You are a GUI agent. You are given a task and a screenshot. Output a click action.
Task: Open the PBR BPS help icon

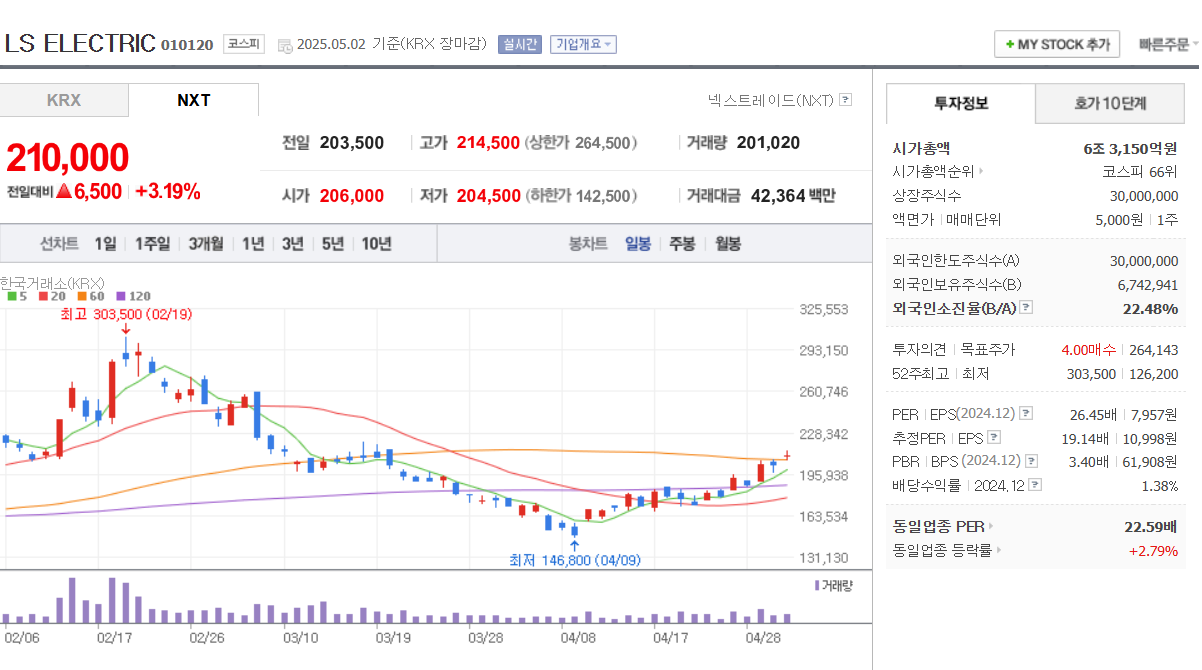tap(1029, 461)
